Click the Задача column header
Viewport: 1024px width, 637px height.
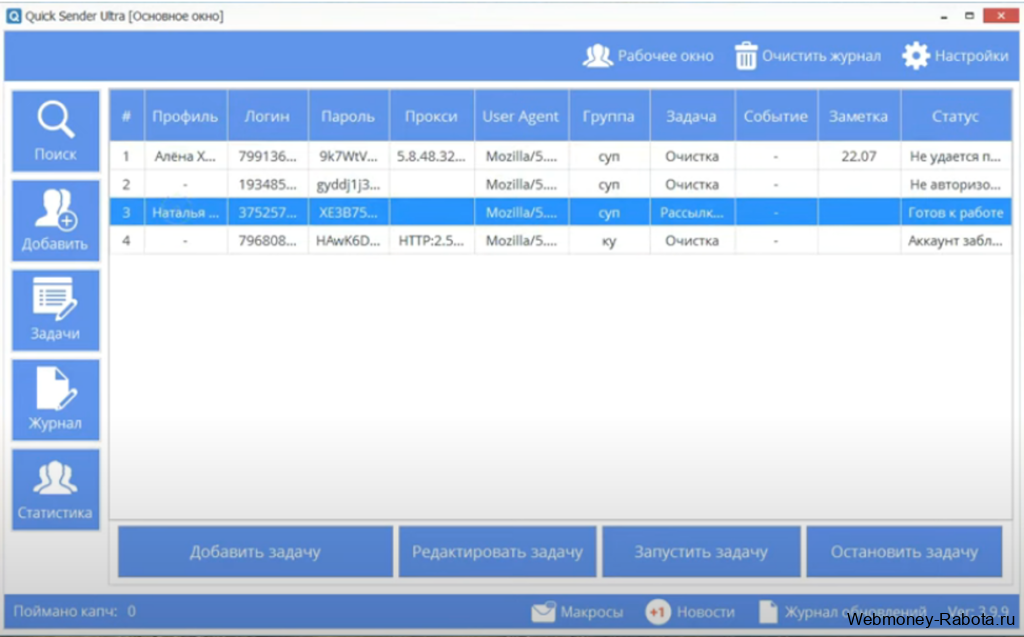pos(692,116)
